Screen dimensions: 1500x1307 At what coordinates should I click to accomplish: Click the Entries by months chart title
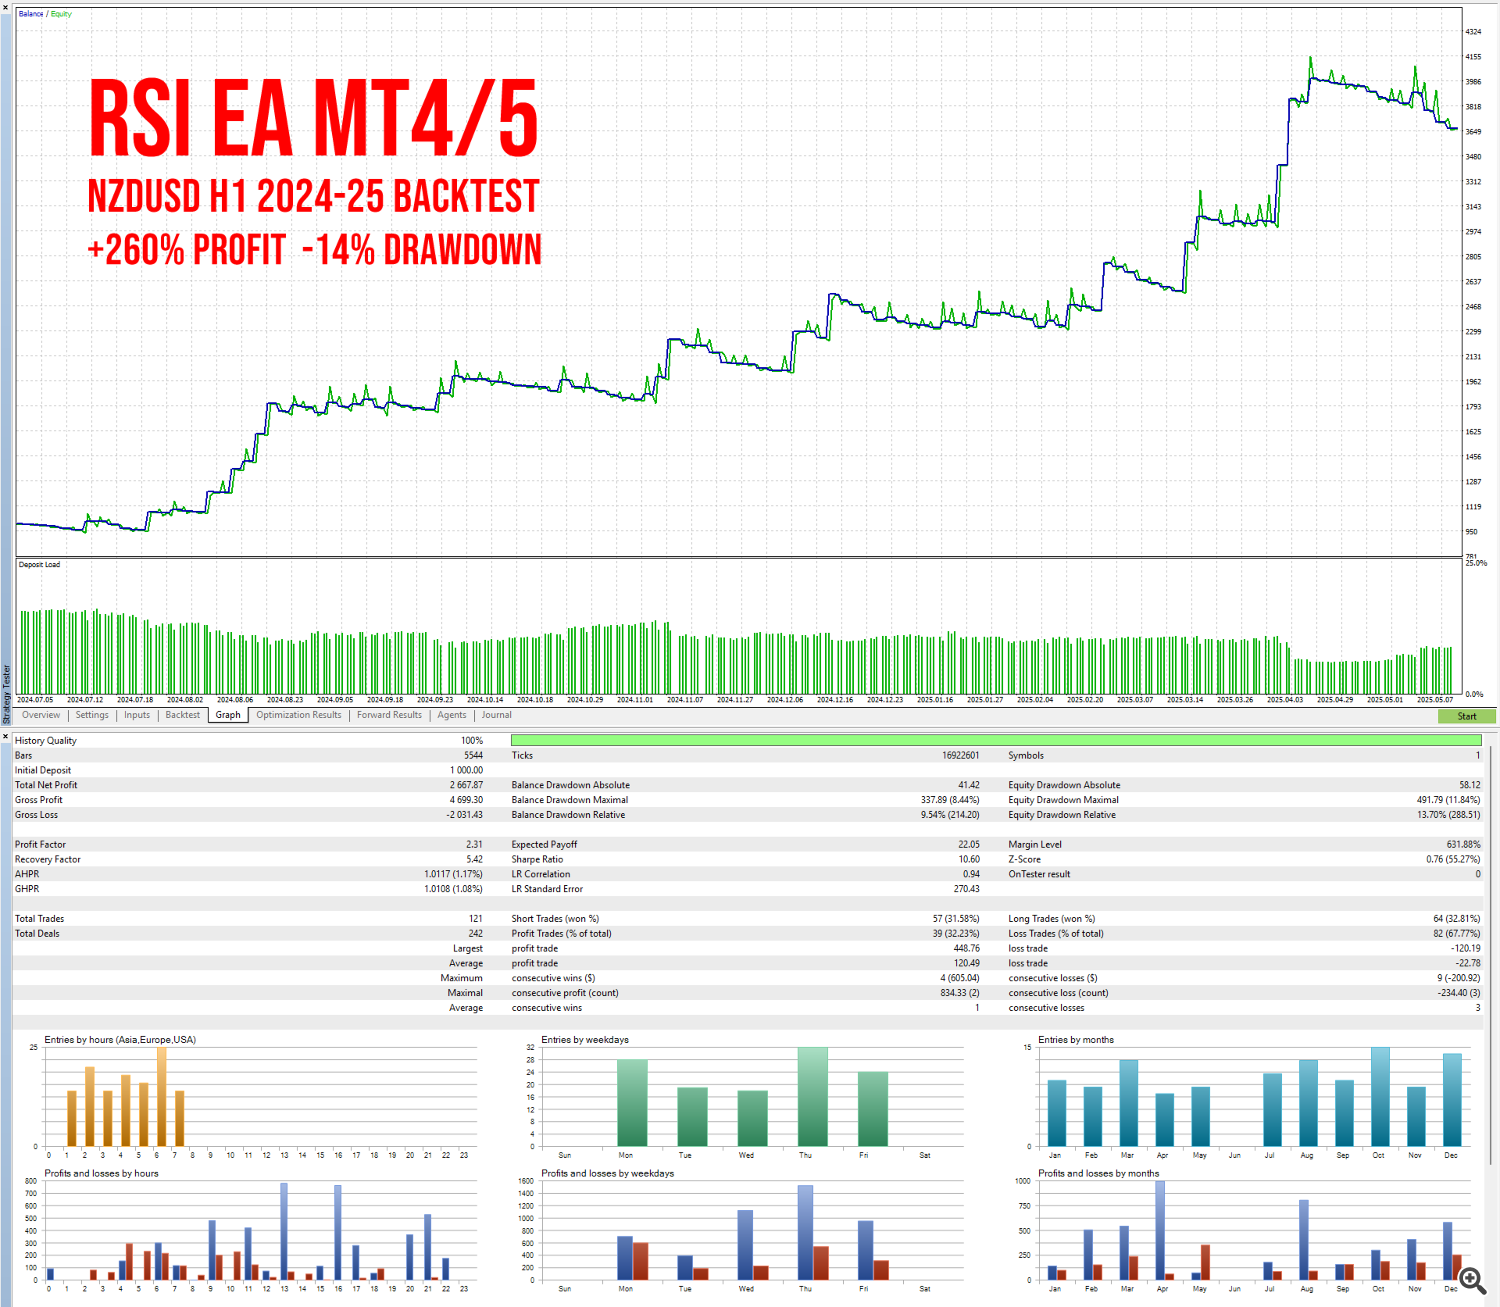[1076, 1040]
